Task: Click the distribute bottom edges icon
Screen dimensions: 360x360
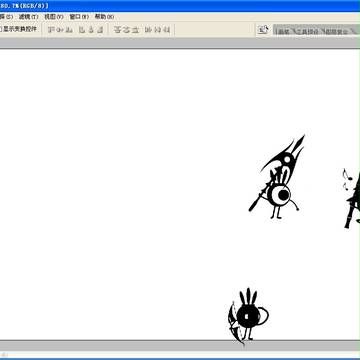Action: click(135, 30)
